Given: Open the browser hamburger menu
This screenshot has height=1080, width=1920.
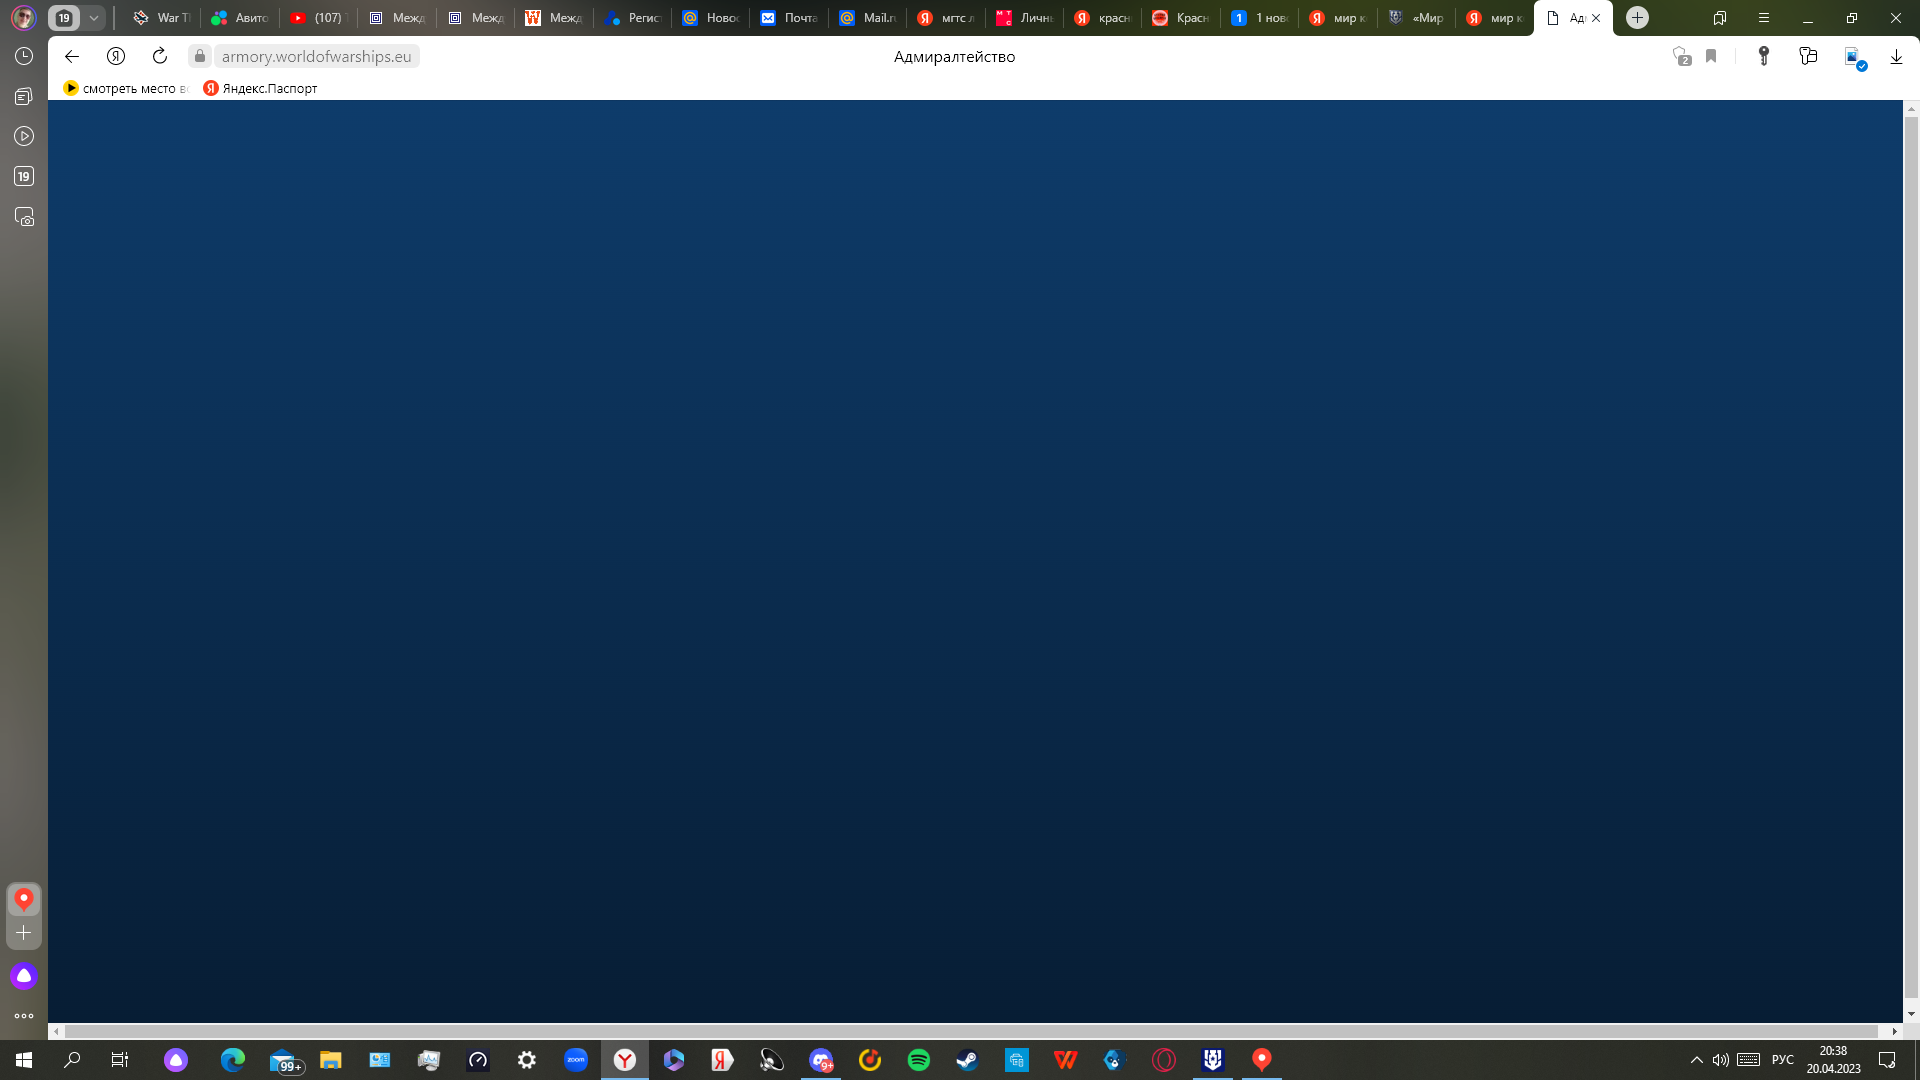Looking at the screenshot, I should pos(1764,18).
